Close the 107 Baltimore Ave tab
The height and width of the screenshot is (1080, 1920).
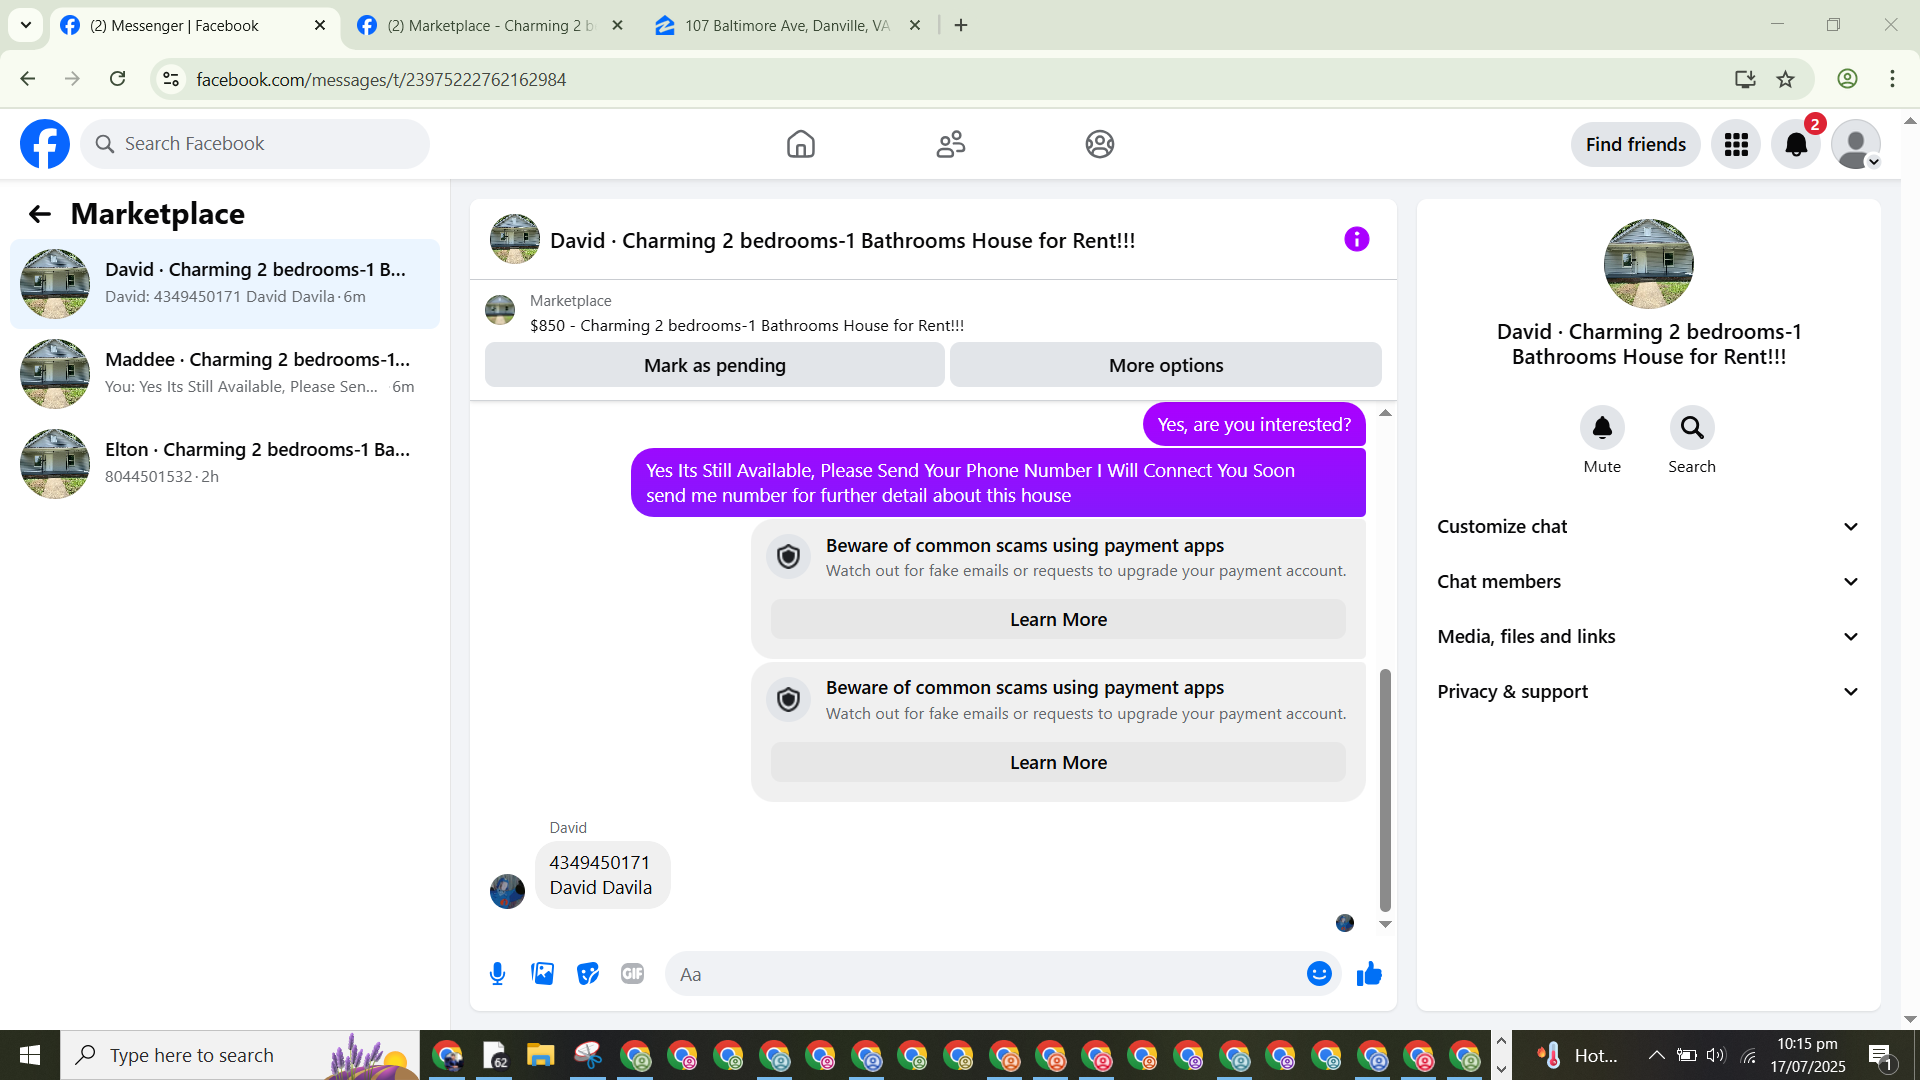915,25
